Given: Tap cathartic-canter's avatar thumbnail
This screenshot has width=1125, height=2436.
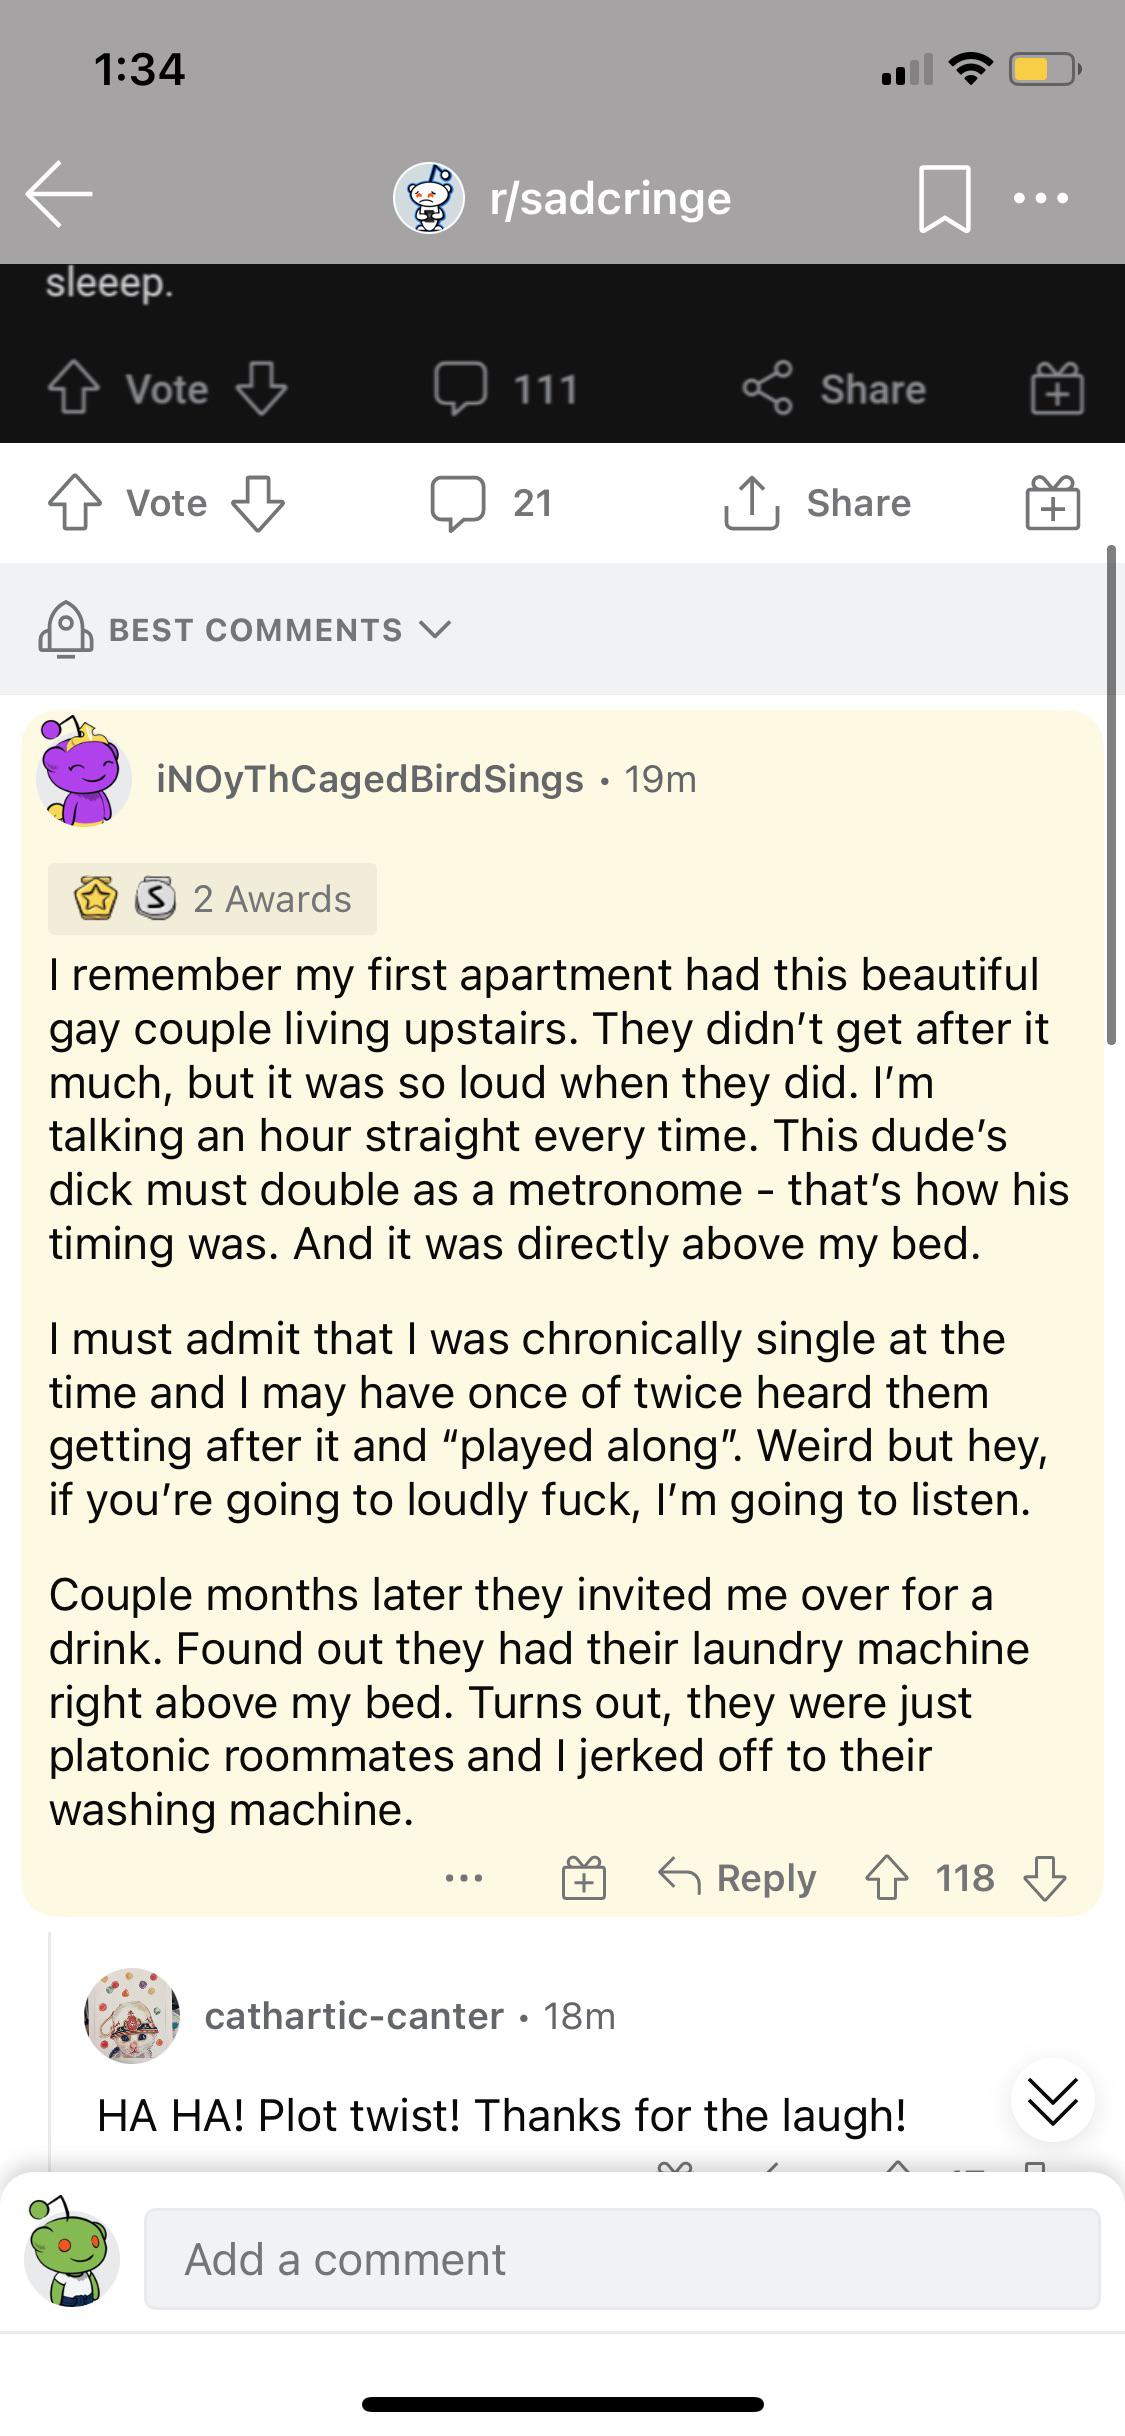Looking at the screenshot, I should click(x=132, y=2016).
